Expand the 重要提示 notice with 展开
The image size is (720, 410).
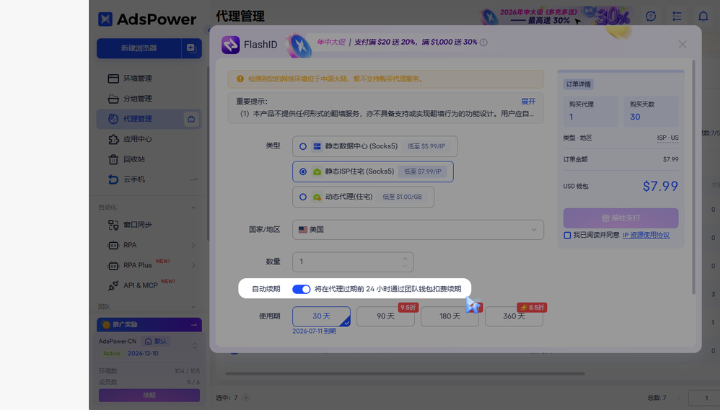(528, 101)
